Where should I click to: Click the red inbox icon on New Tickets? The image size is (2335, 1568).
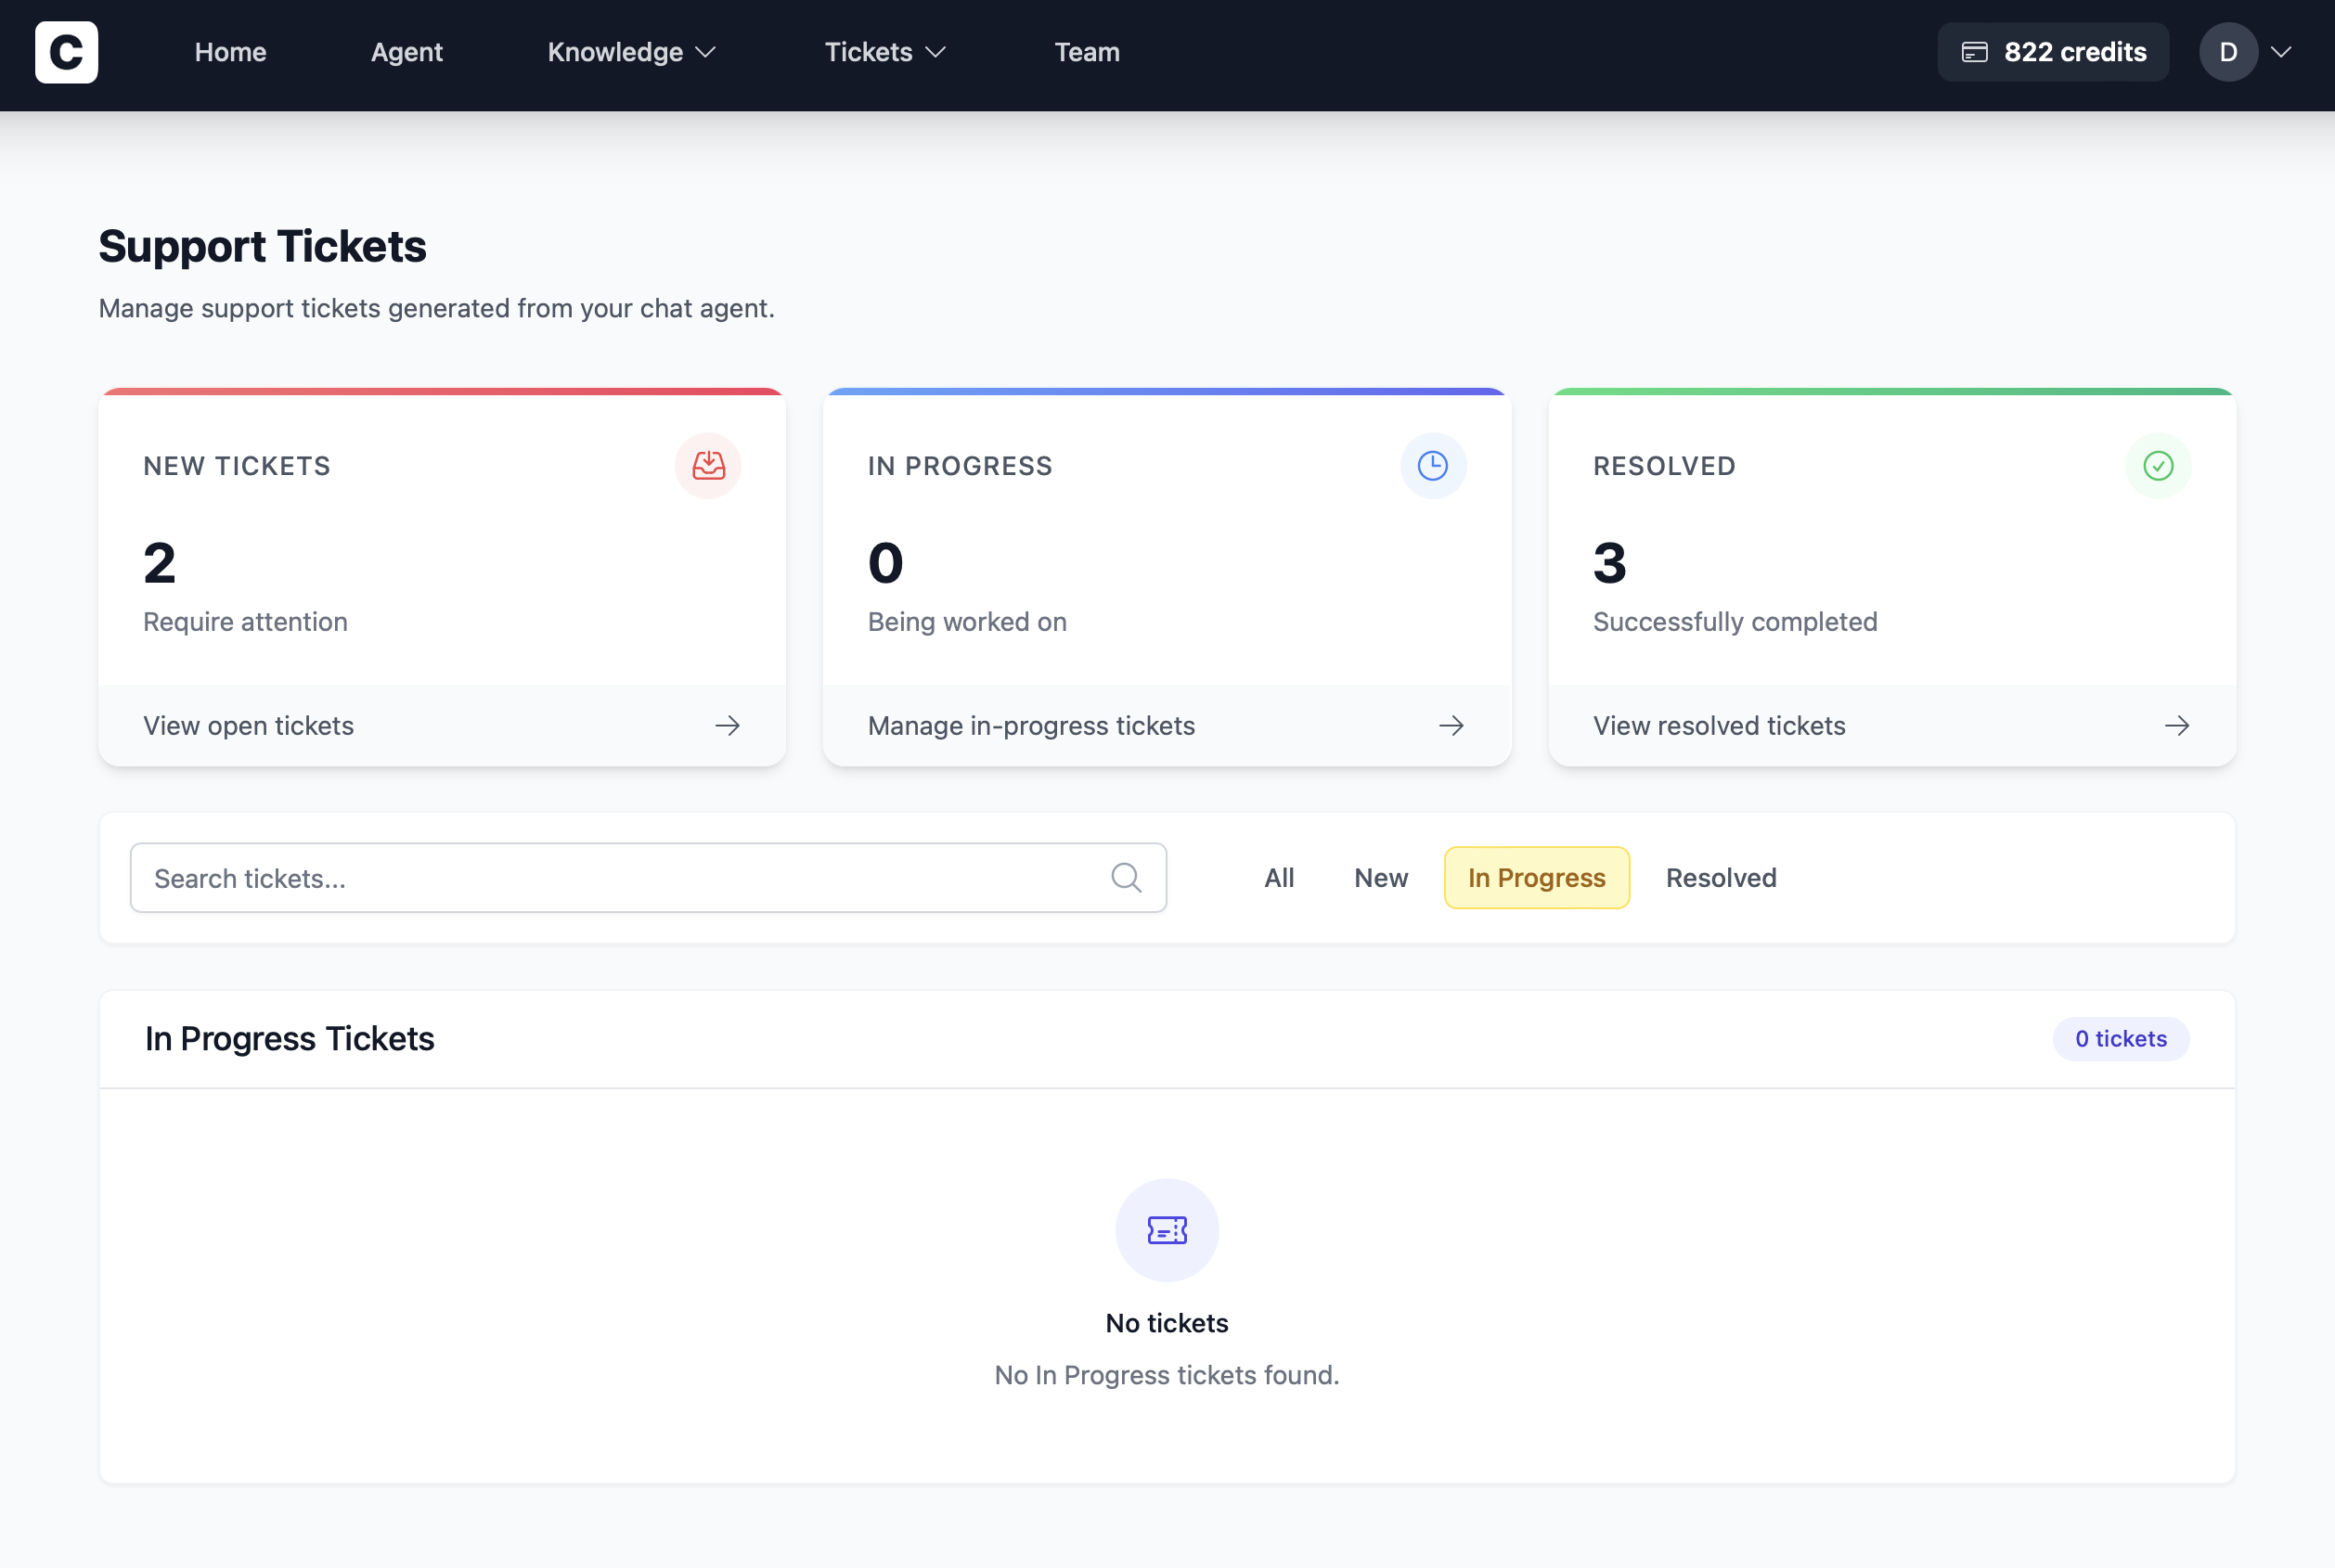click(x=708, y=465)
